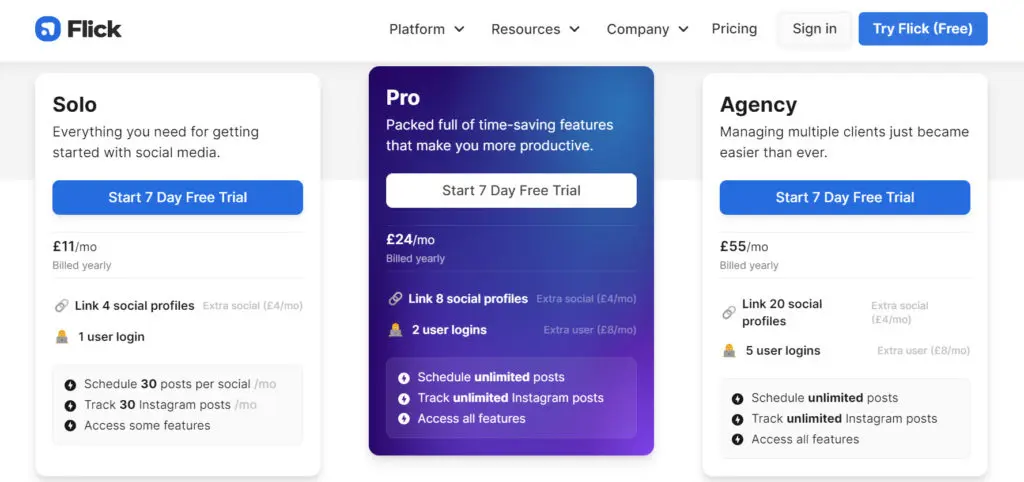Start the Pro plan 7 day free trial

511,191
